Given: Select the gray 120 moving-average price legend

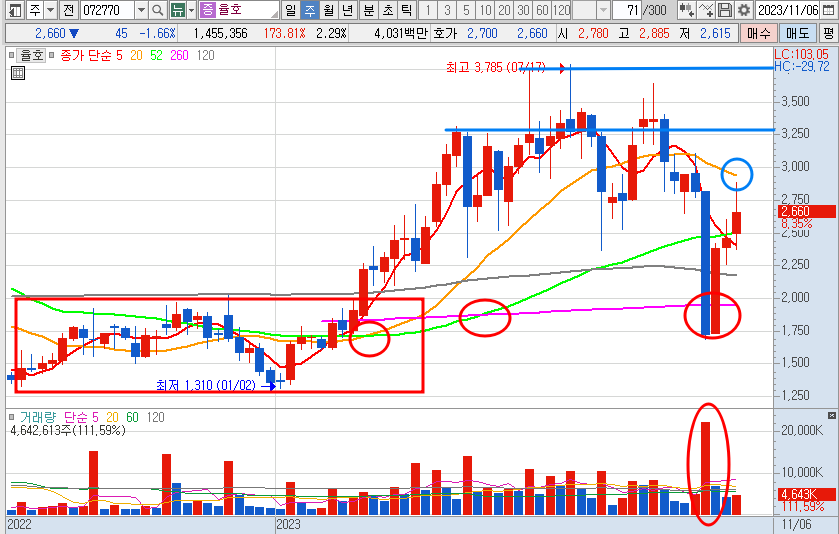Looking at the screenshot, I should point(205,55).
